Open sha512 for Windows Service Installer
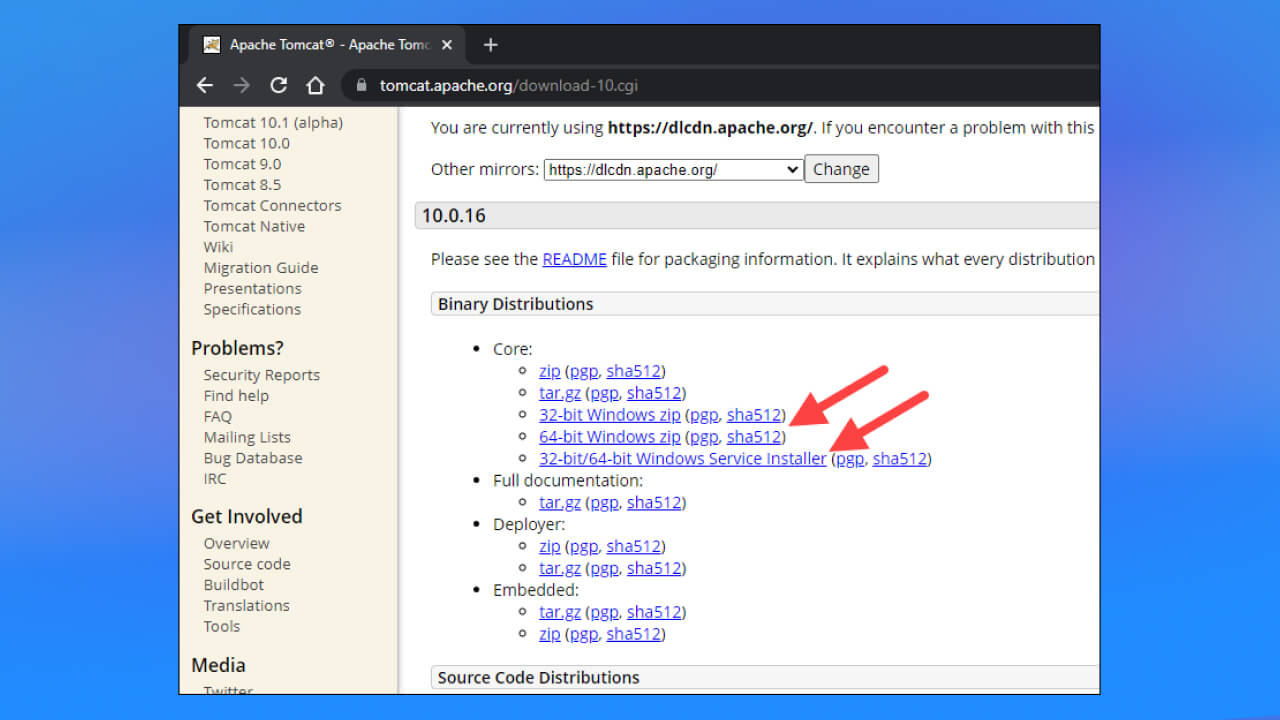Image resolution: width=1280 pixels, height=720 pixels. click(900, 459)
